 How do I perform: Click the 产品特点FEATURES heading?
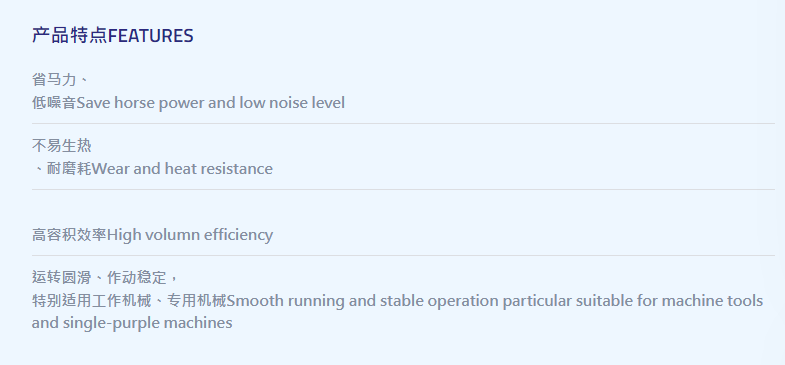click(x=113, y=36)
